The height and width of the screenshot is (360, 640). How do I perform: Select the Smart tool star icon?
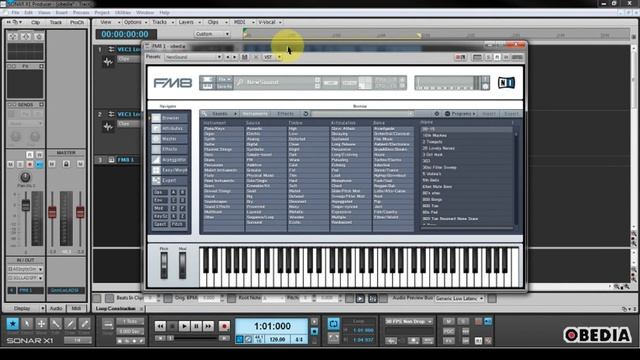(x=13, y=324)
